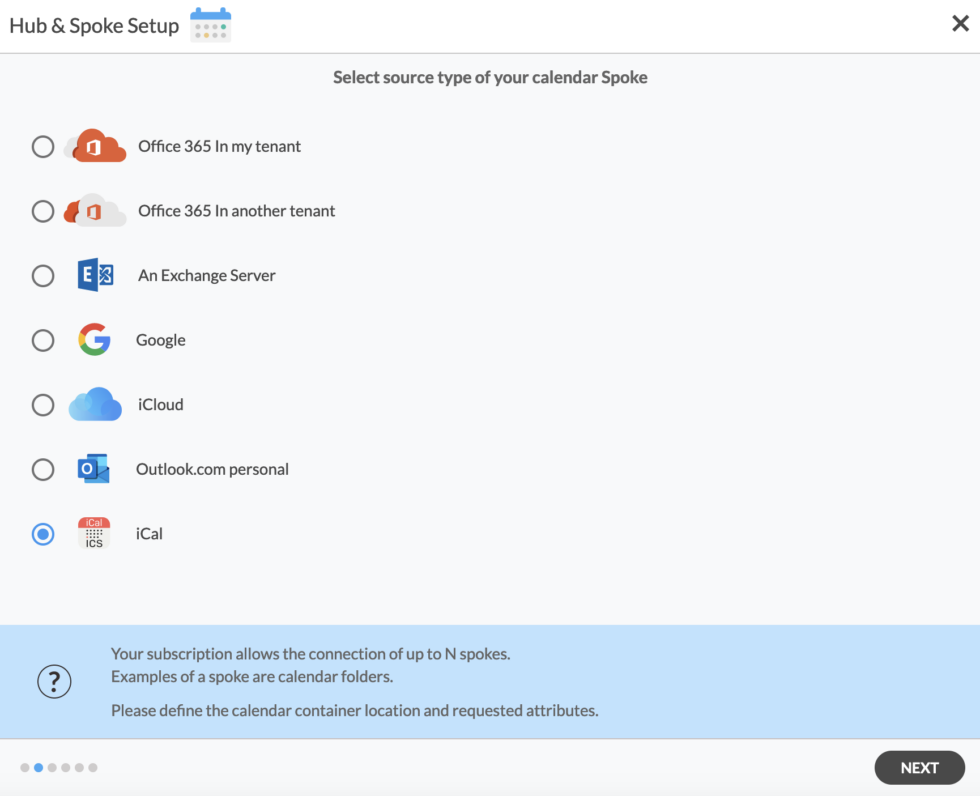
Task: Click the question mark help icon
Action: coord(54,681)
